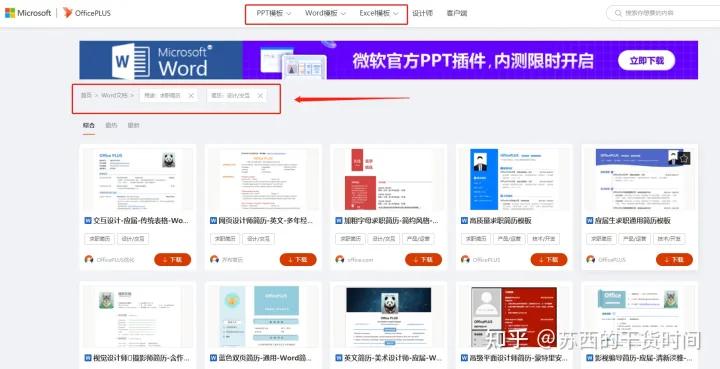
Task: Open the title 应届生求职通用简历模板
Action: tap(633, 221)
